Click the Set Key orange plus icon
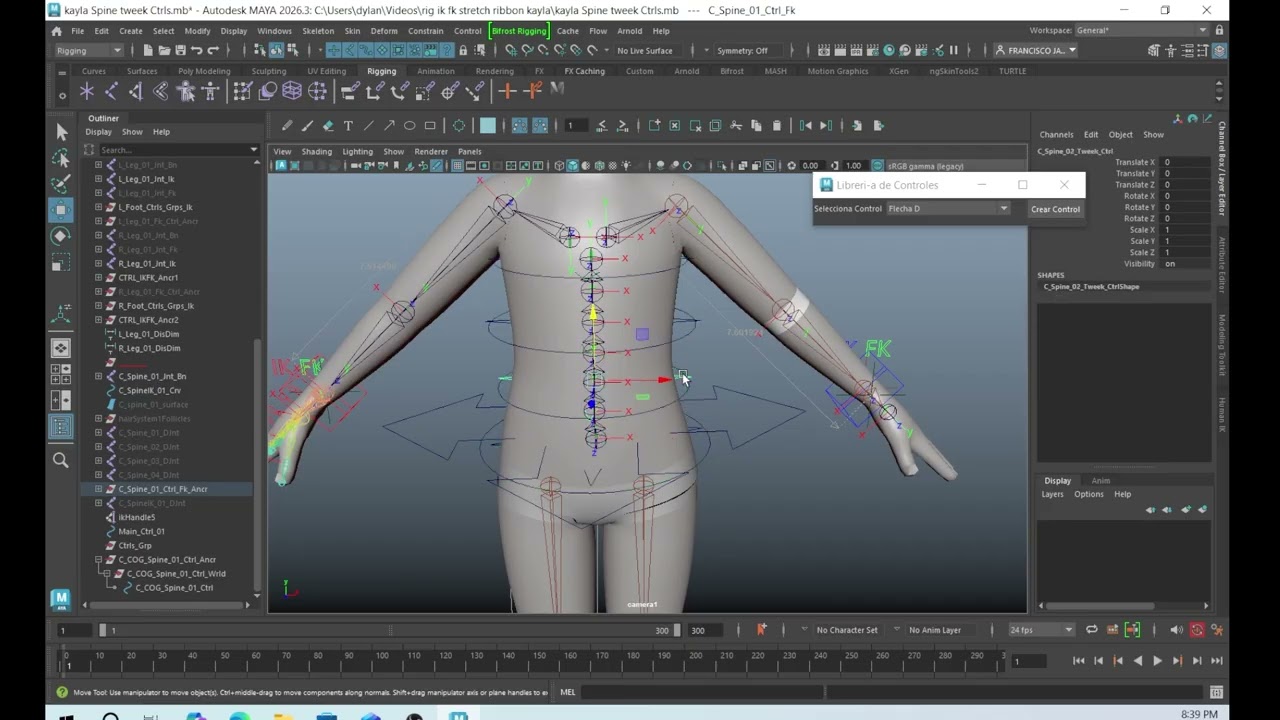Image resolution: width=1280 pixels, height=720 pixels. (x=507, y=92)
